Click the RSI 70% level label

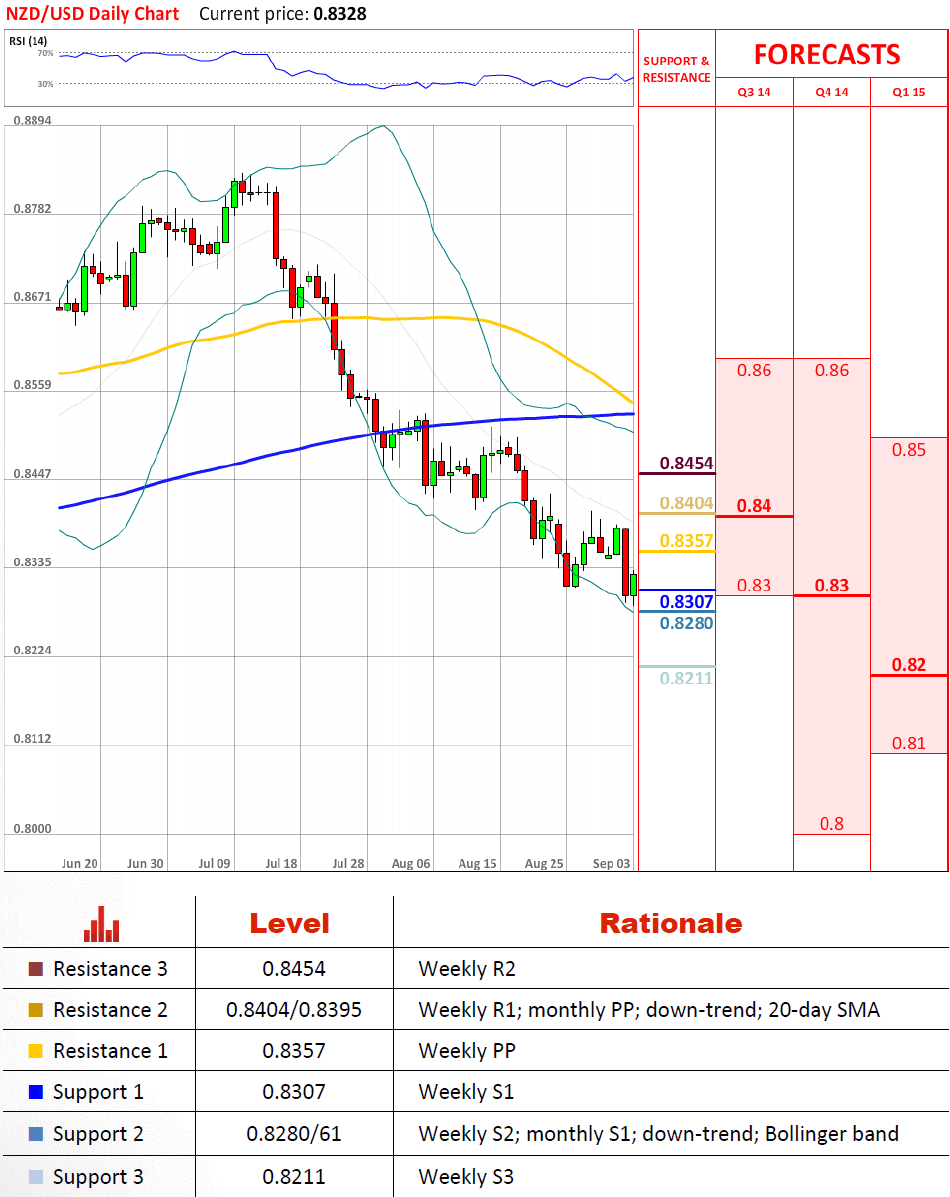(x=45, y=53)
